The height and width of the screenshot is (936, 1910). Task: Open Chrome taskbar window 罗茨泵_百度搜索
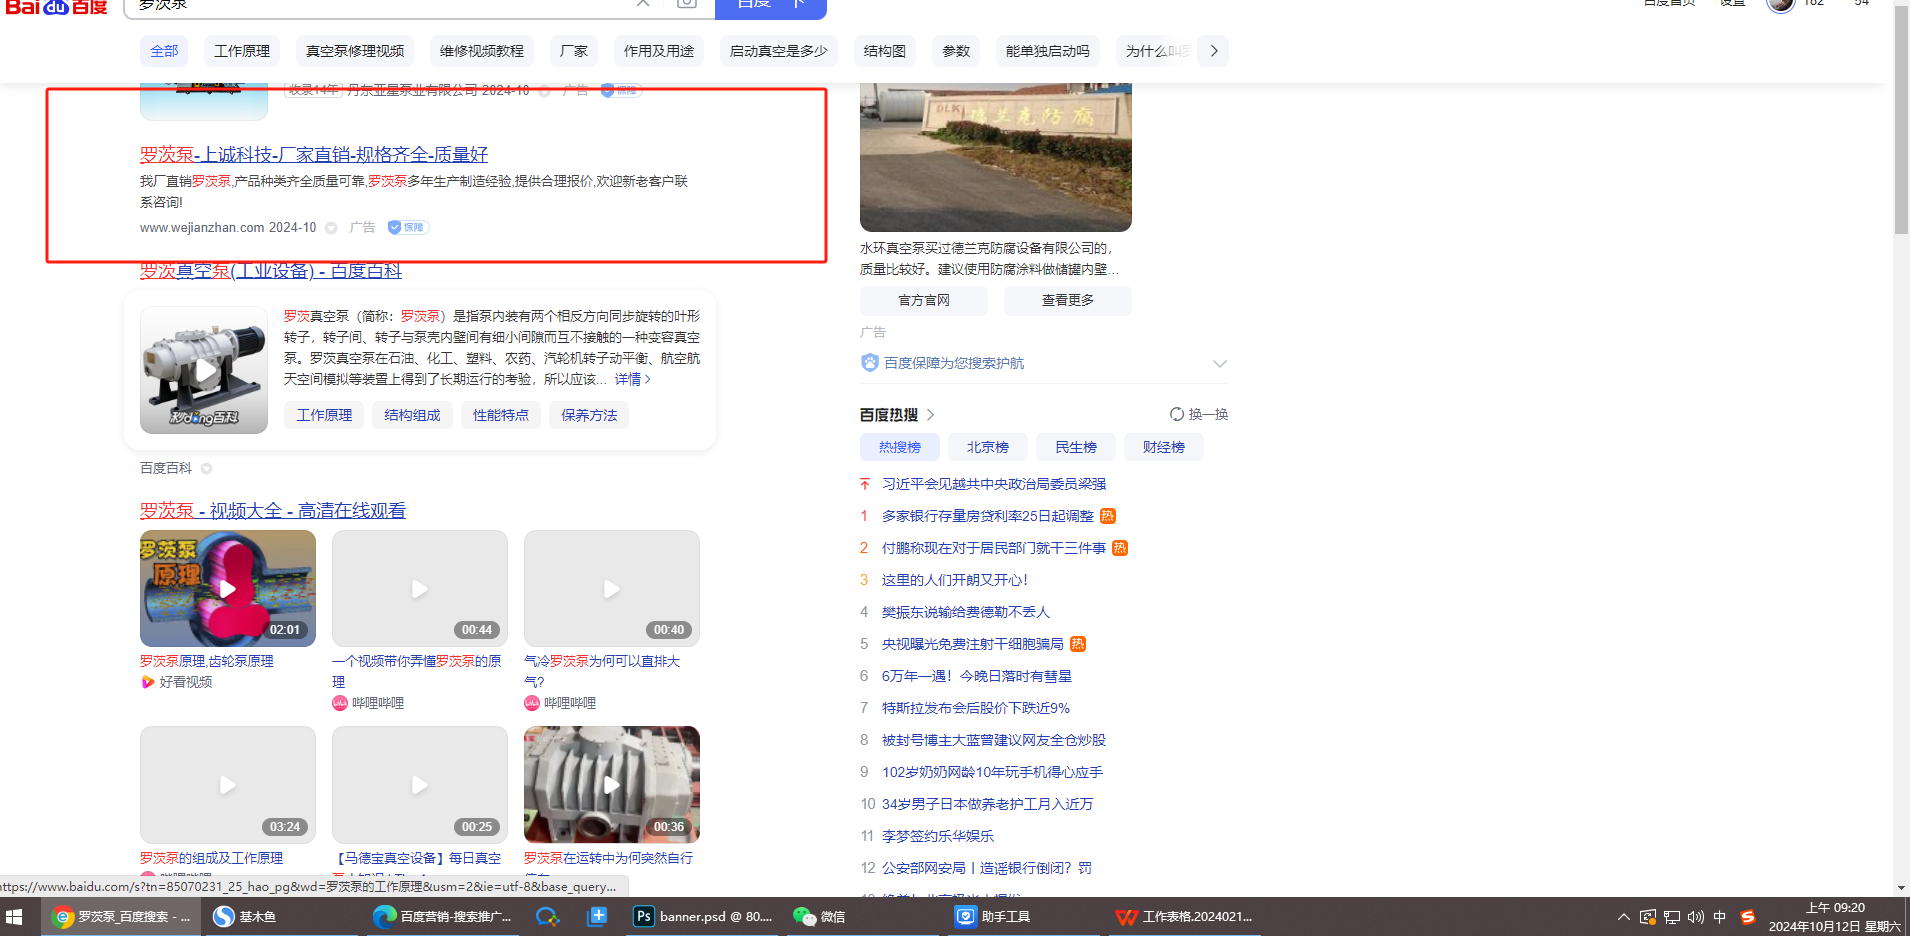pyautogui.click(x=120, y=916)
